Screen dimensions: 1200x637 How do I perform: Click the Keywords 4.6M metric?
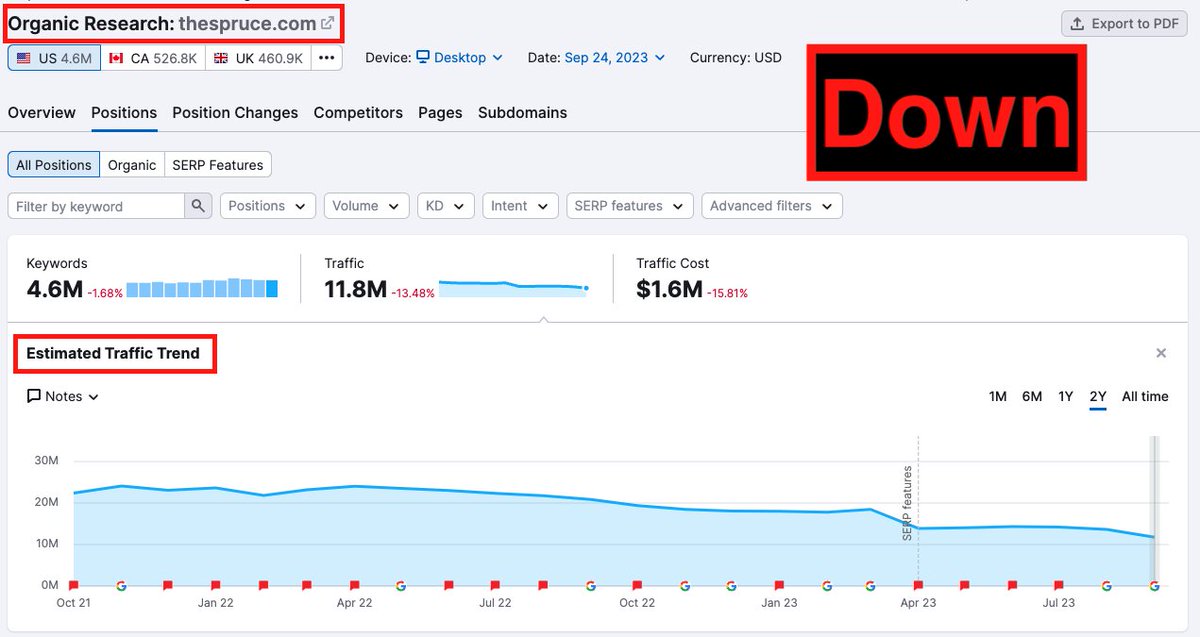pos(53,290)
